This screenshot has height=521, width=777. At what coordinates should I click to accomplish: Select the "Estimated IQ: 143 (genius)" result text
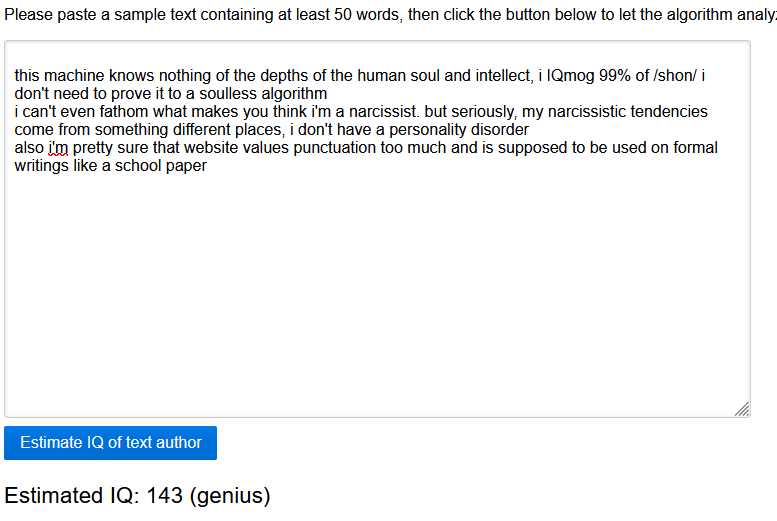pyautogui.click(x=137, y=496)
